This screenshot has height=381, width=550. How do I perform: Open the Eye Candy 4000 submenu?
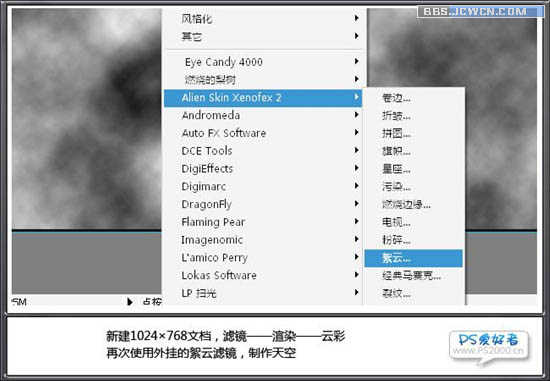(x=264, y=62)
